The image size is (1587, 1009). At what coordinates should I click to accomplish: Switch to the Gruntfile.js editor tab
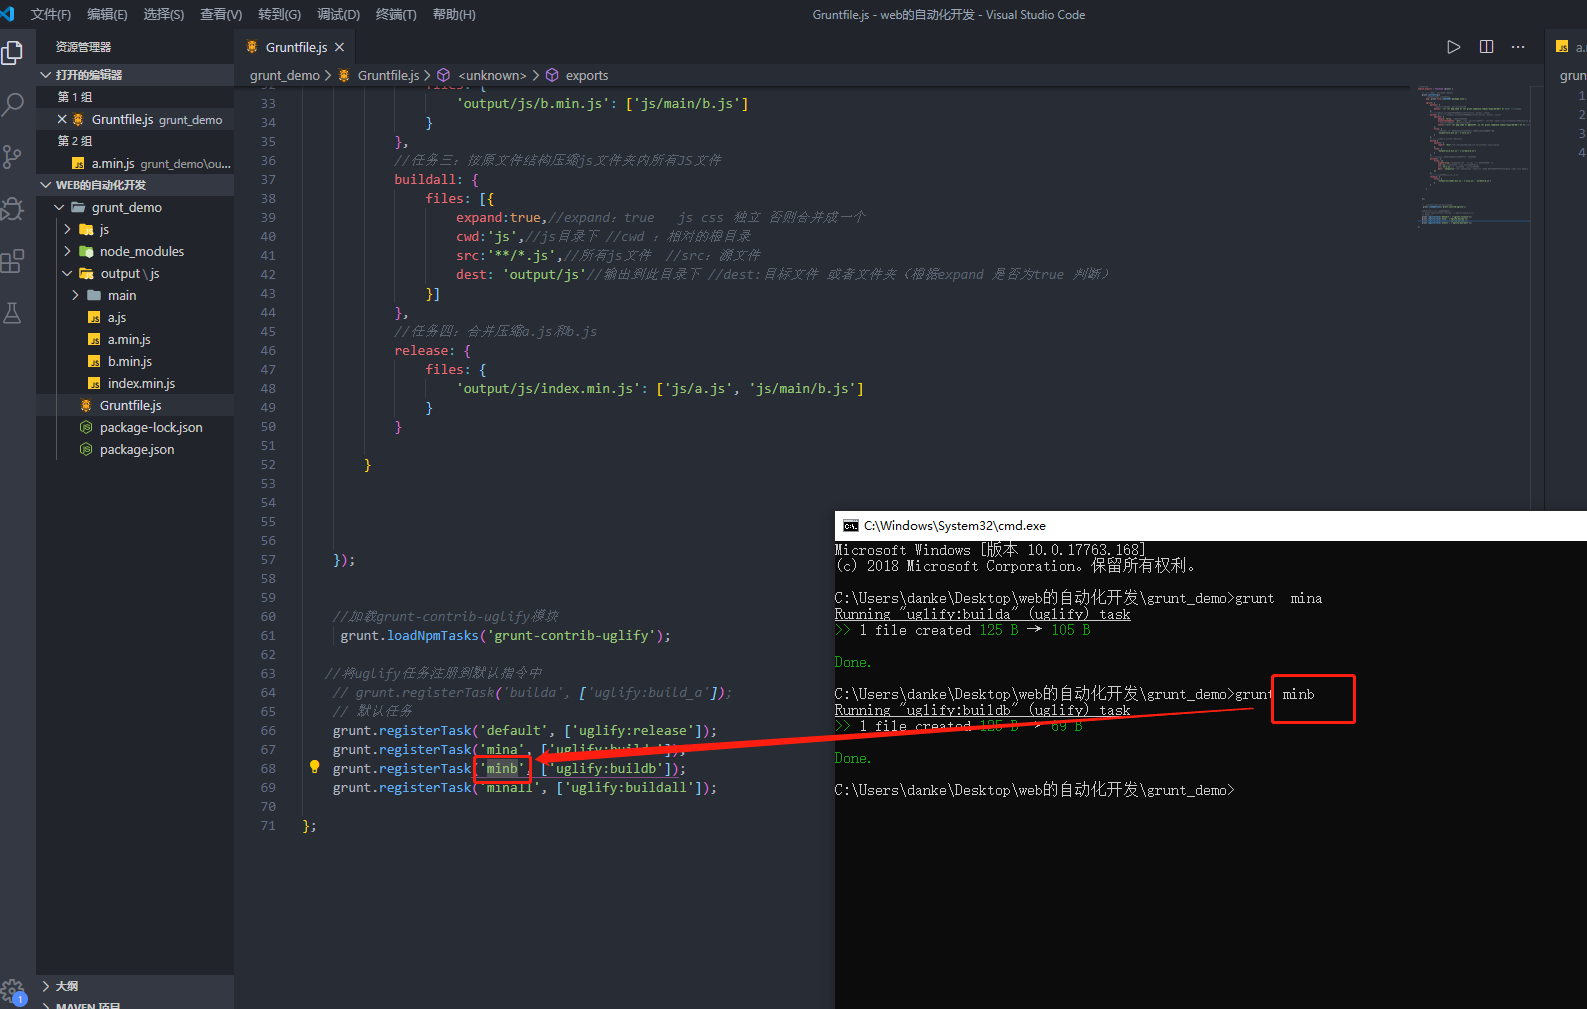296,47
